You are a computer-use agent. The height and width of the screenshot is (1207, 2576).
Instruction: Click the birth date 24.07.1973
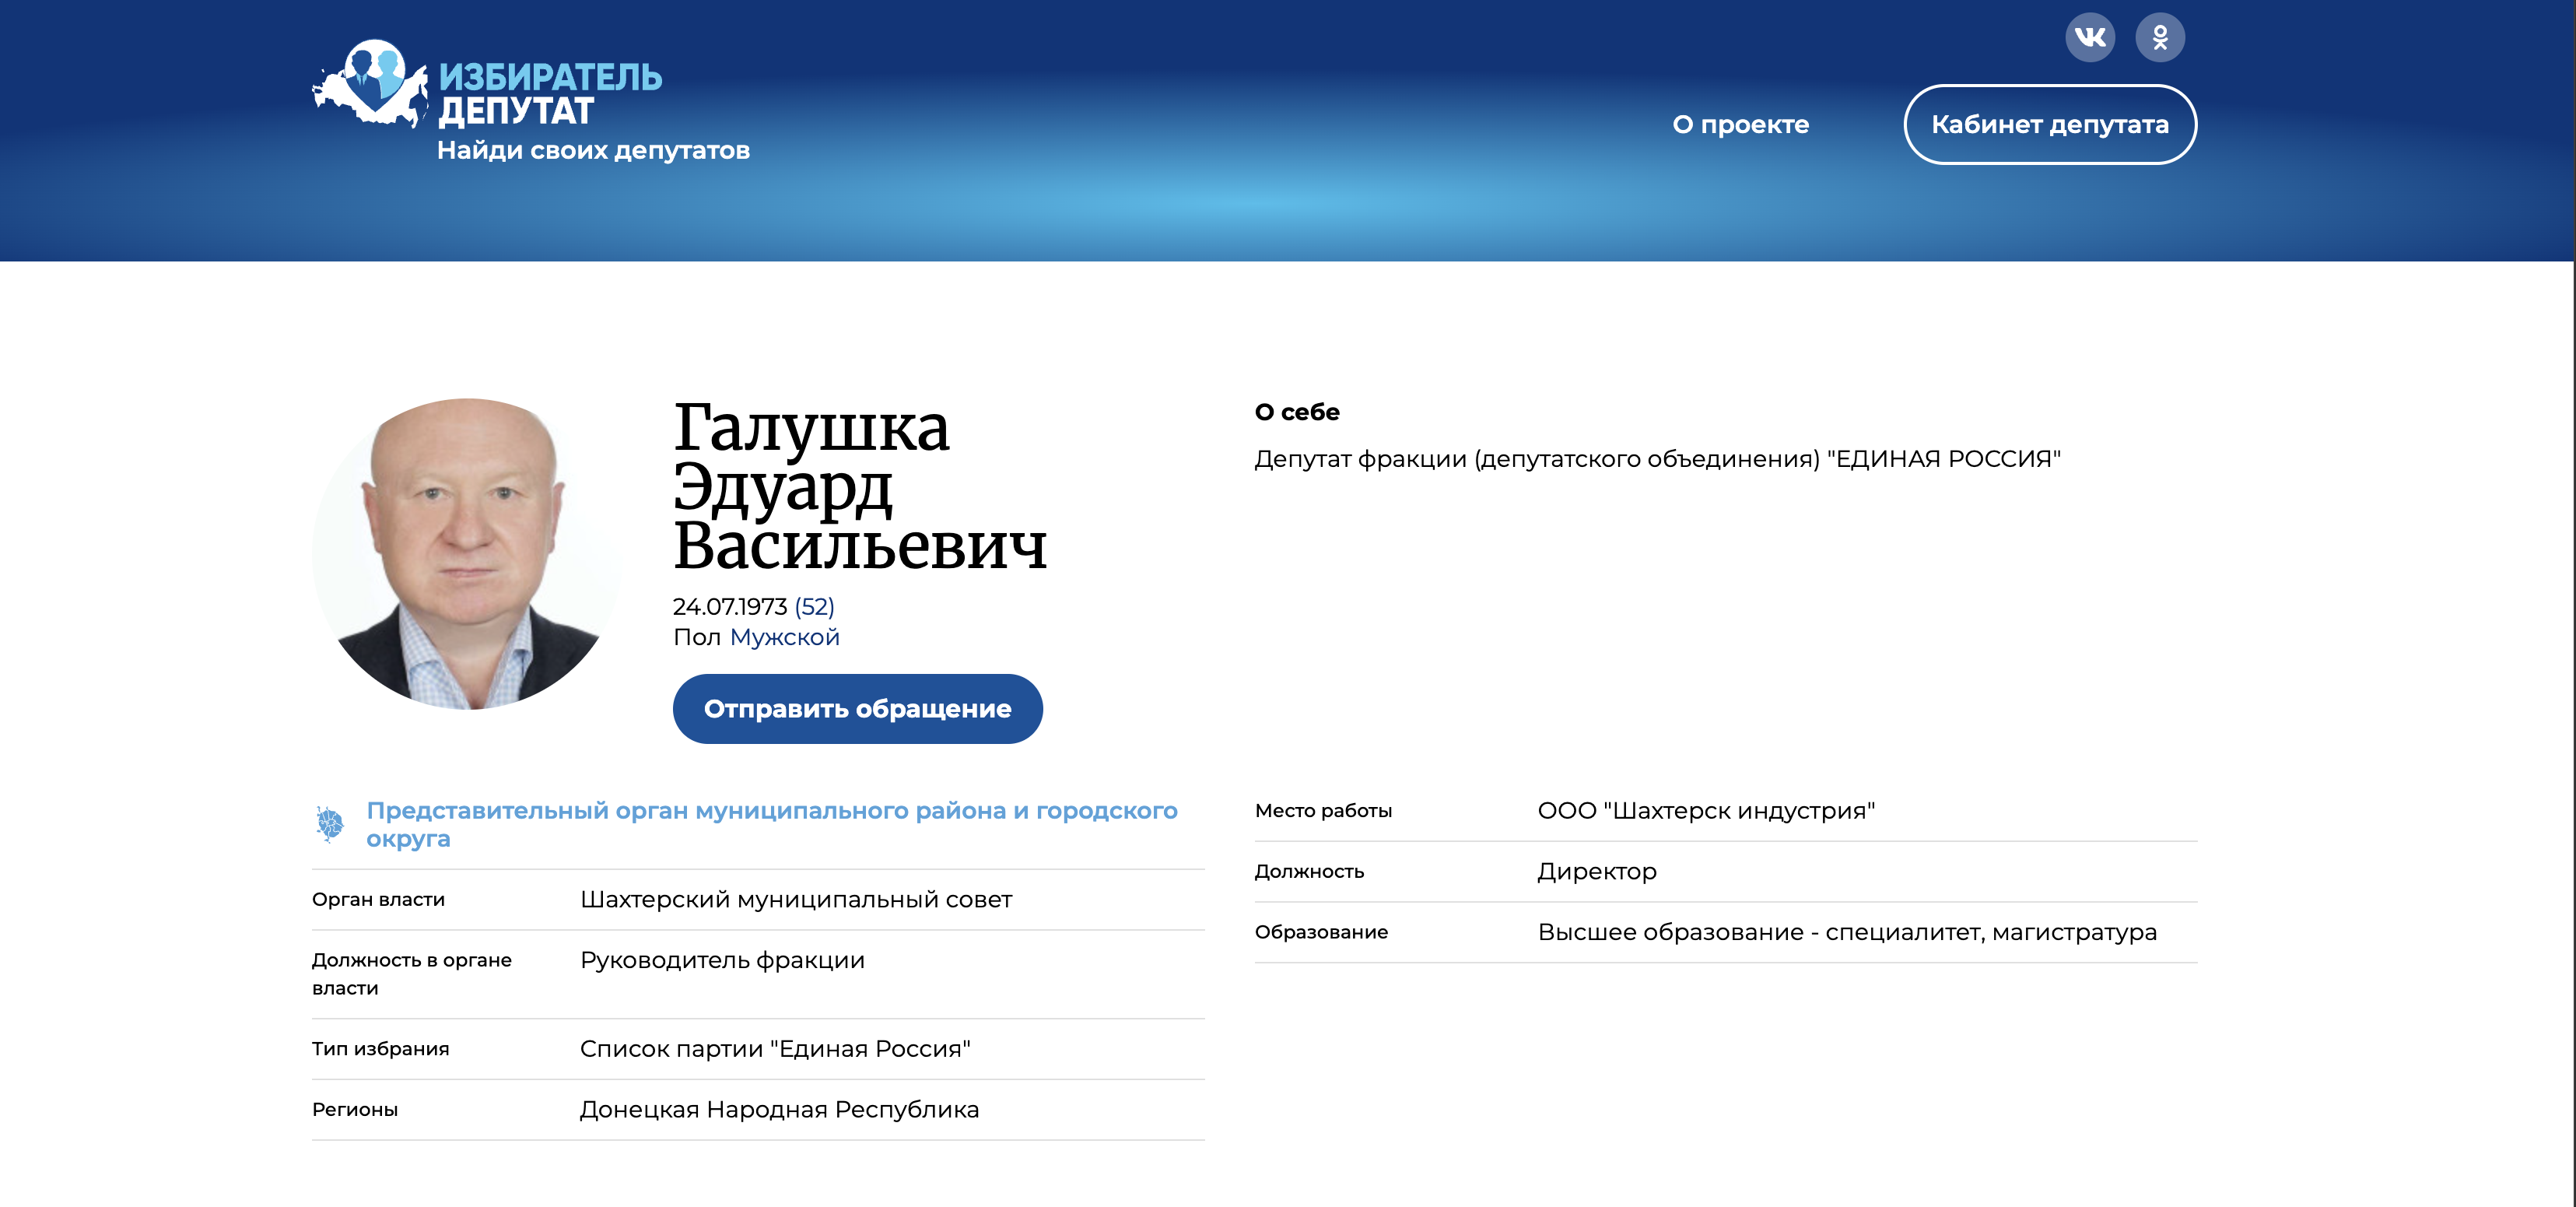[730, 607]
